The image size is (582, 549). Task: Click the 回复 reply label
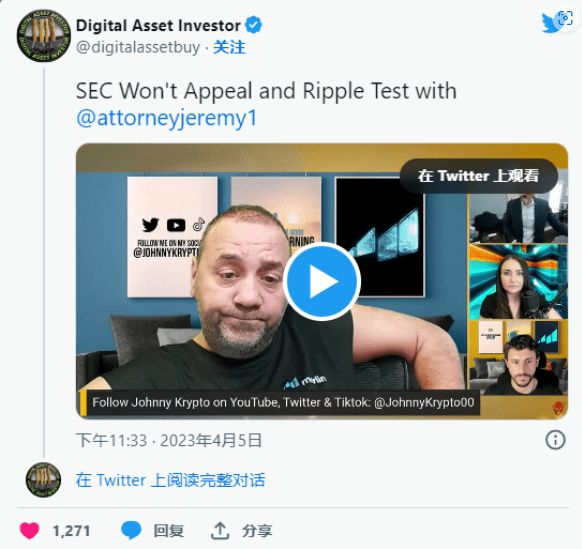click(169, 531)
